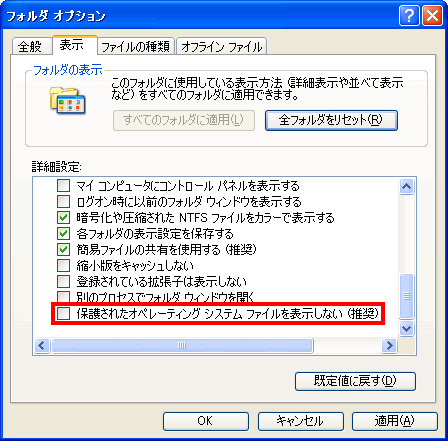Image resolution: width=448 pixels, height=441 pixels.
Task: Enable マイ コンピュータにコントロール パネルを表示する
Action: tap(63, 185)
